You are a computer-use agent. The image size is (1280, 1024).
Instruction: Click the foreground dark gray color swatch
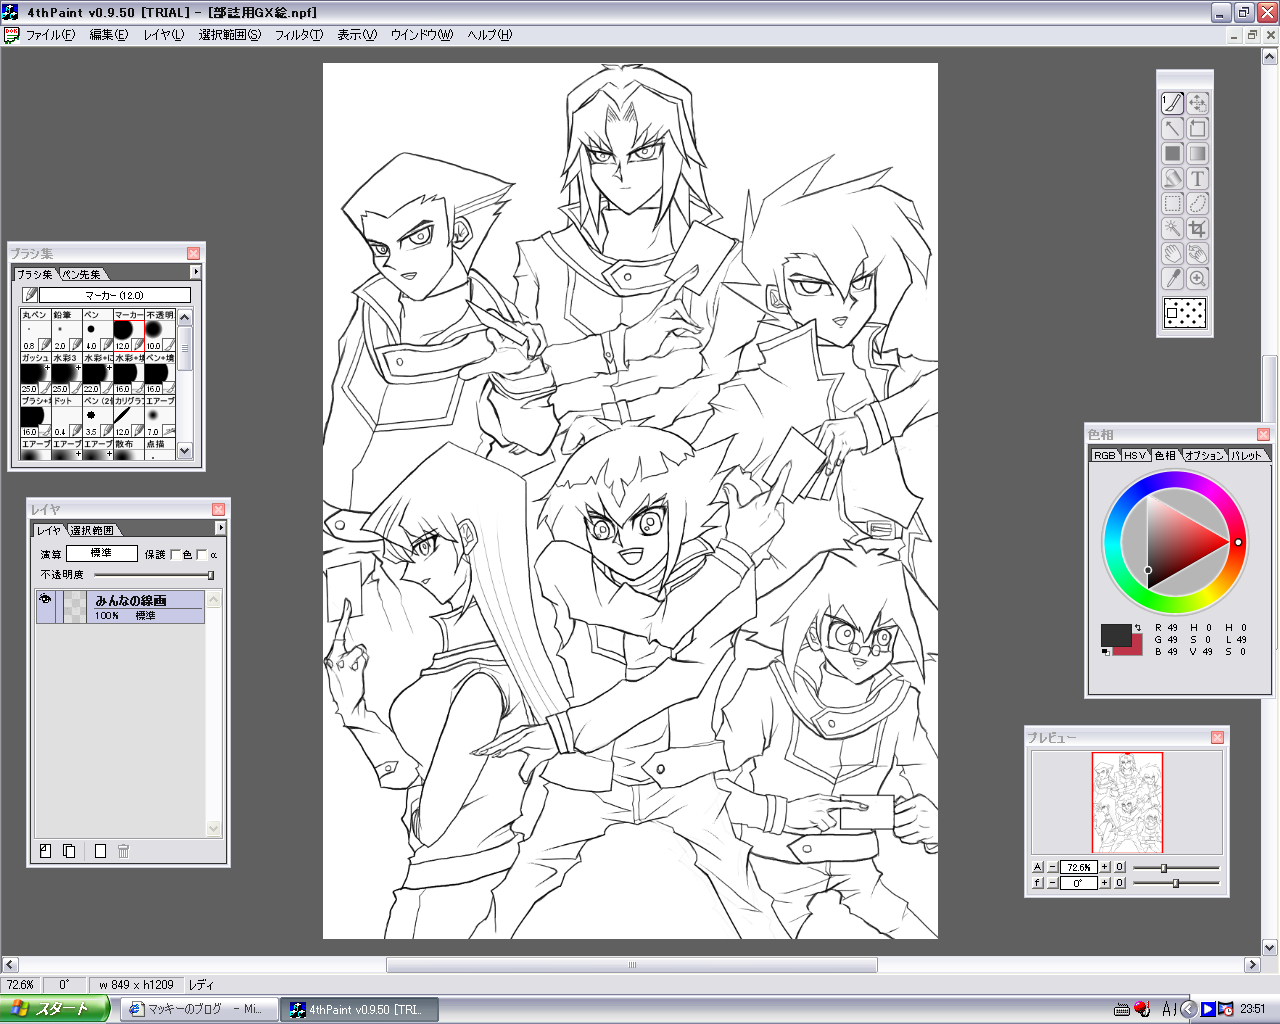point(1114,634)
